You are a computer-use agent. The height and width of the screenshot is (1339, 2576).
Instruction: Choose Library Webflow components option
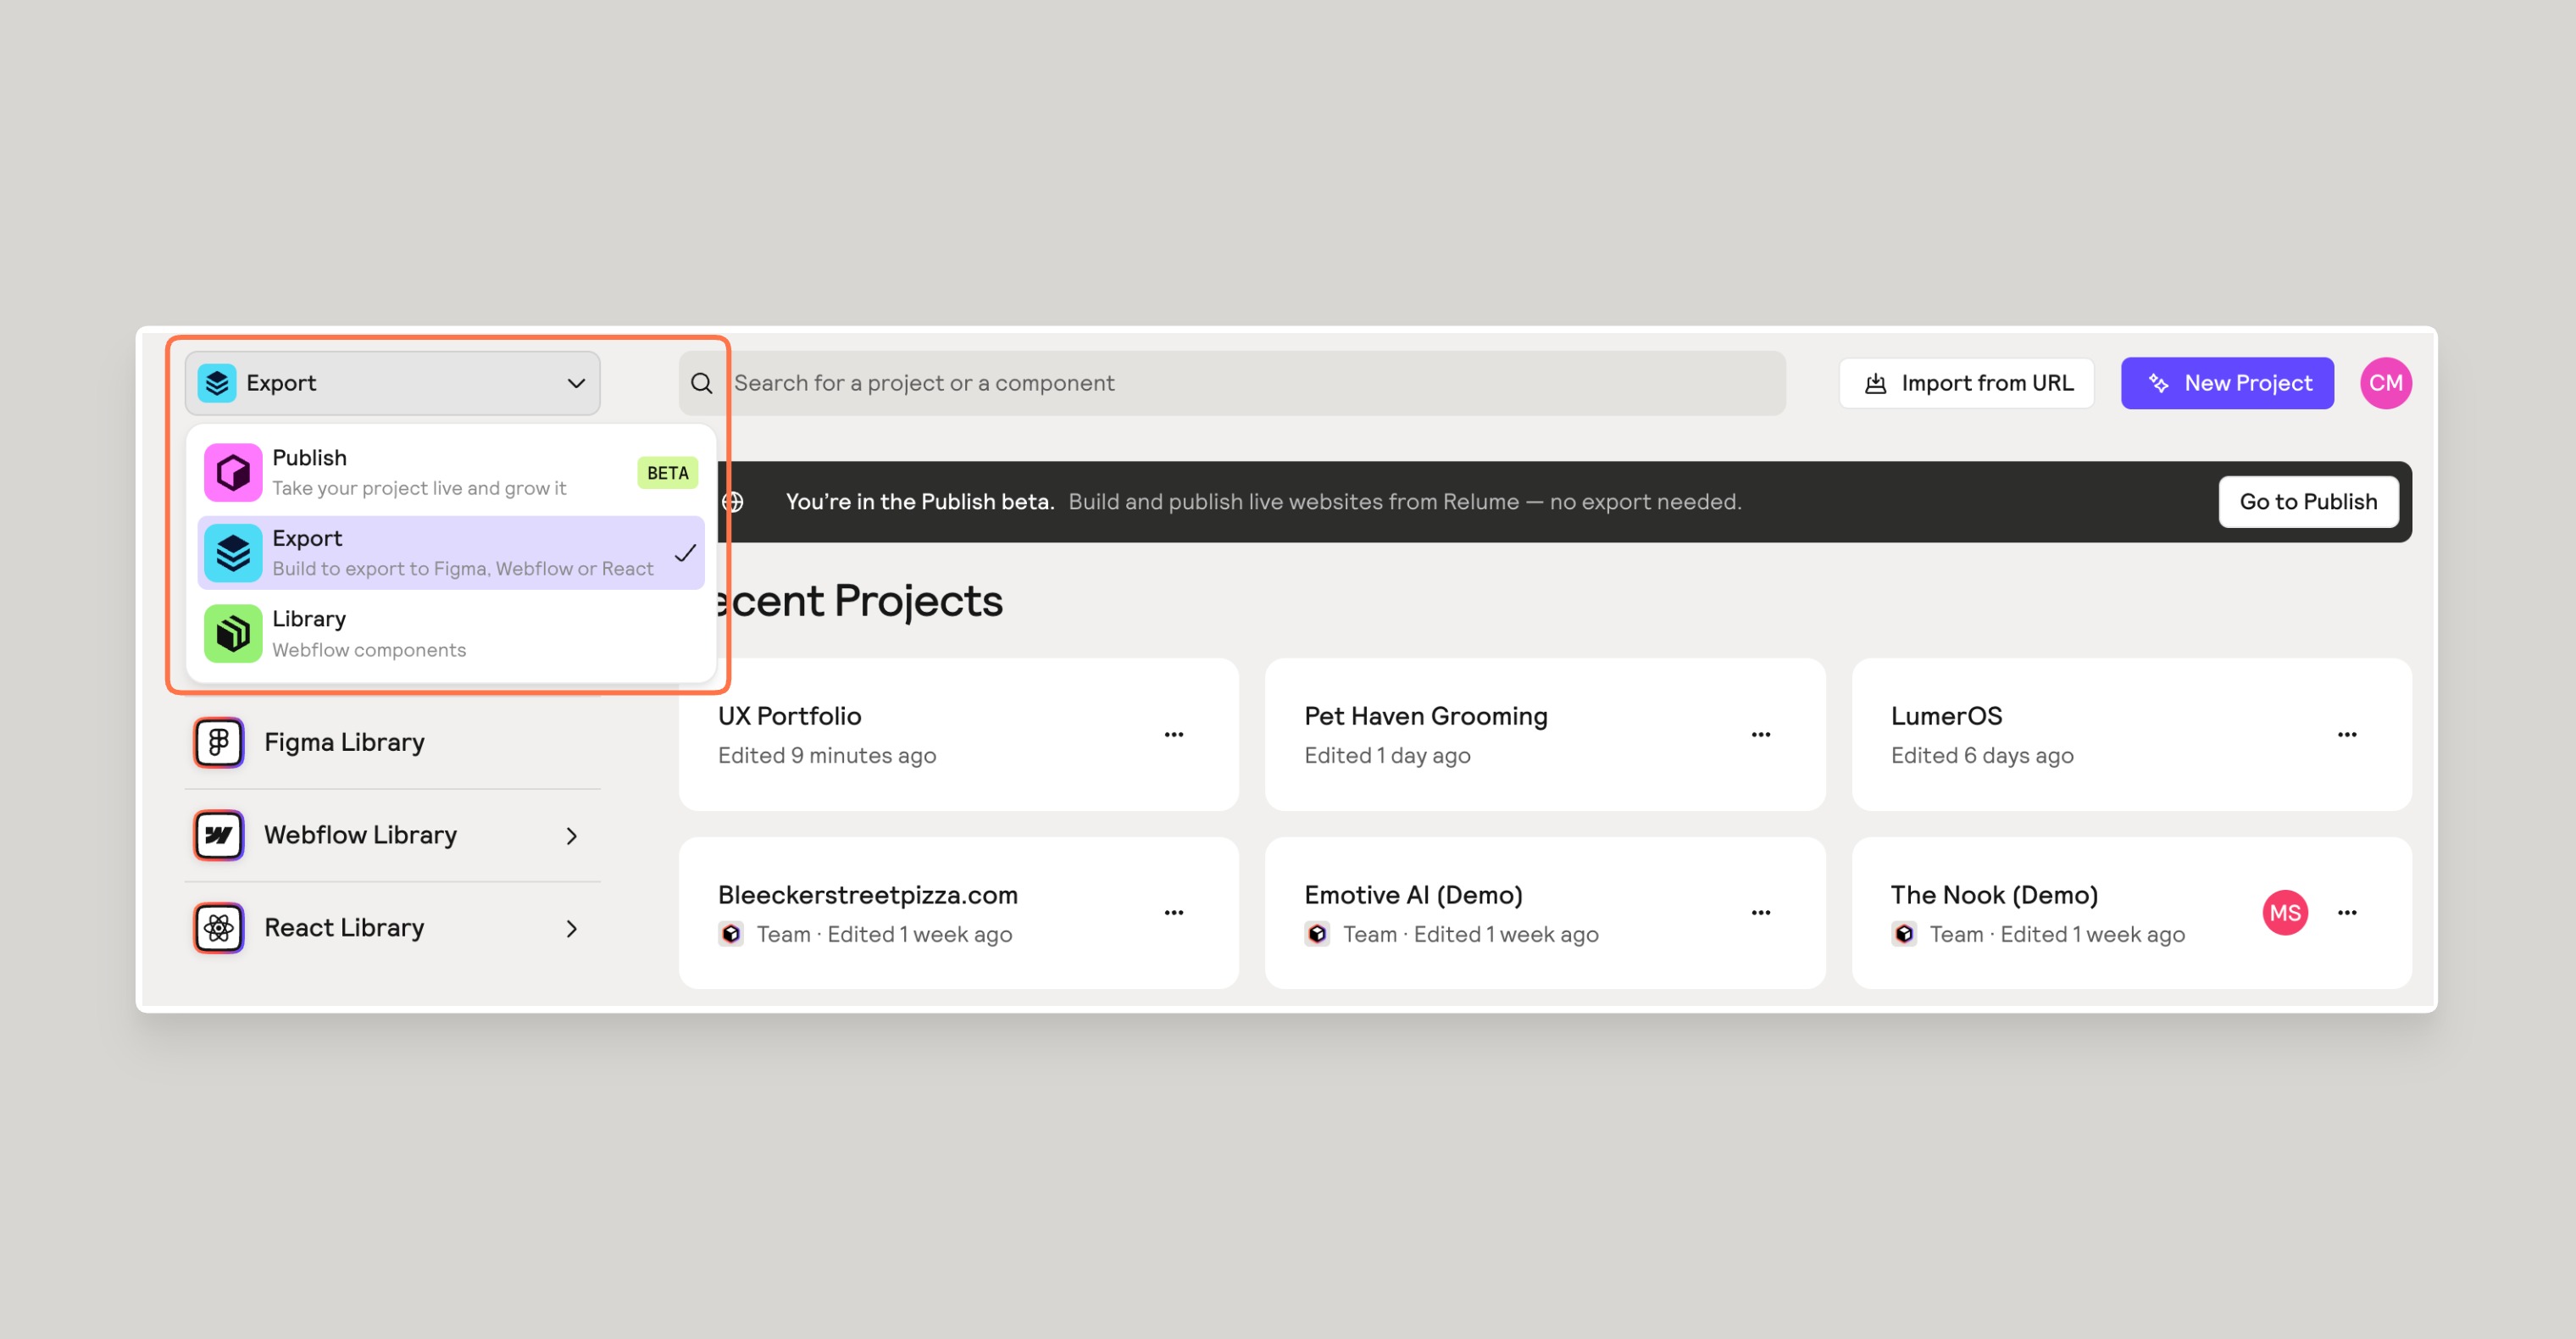450,634
